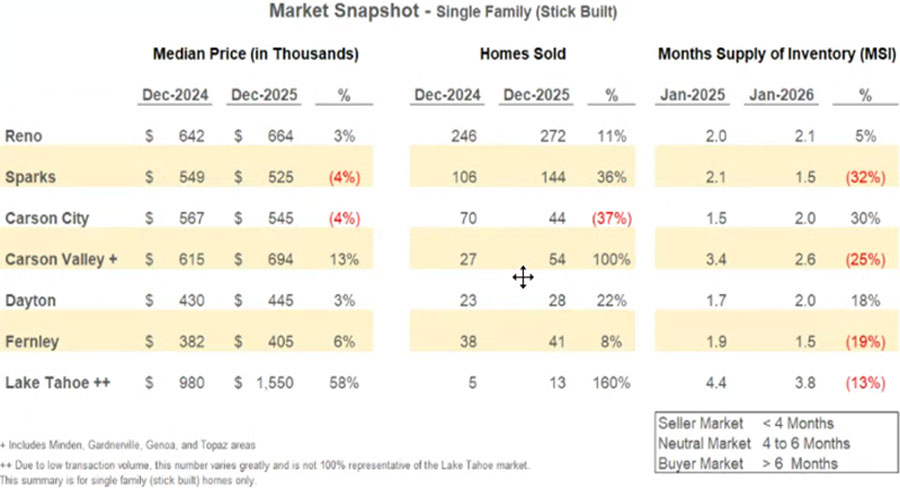
Task: Select the Fernley row label
Action: (x=32, y=341)
